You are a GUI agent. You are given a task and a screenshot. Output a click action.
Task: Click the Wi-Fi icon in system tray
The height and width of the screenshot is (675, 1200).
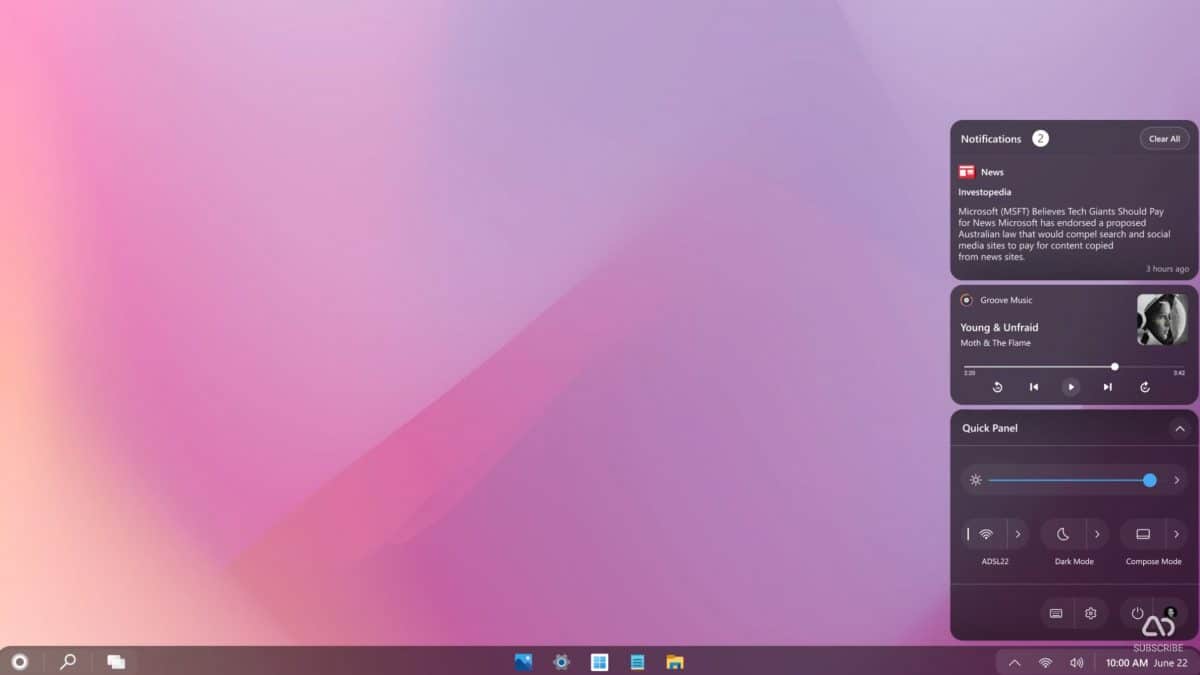point(1045,662)
